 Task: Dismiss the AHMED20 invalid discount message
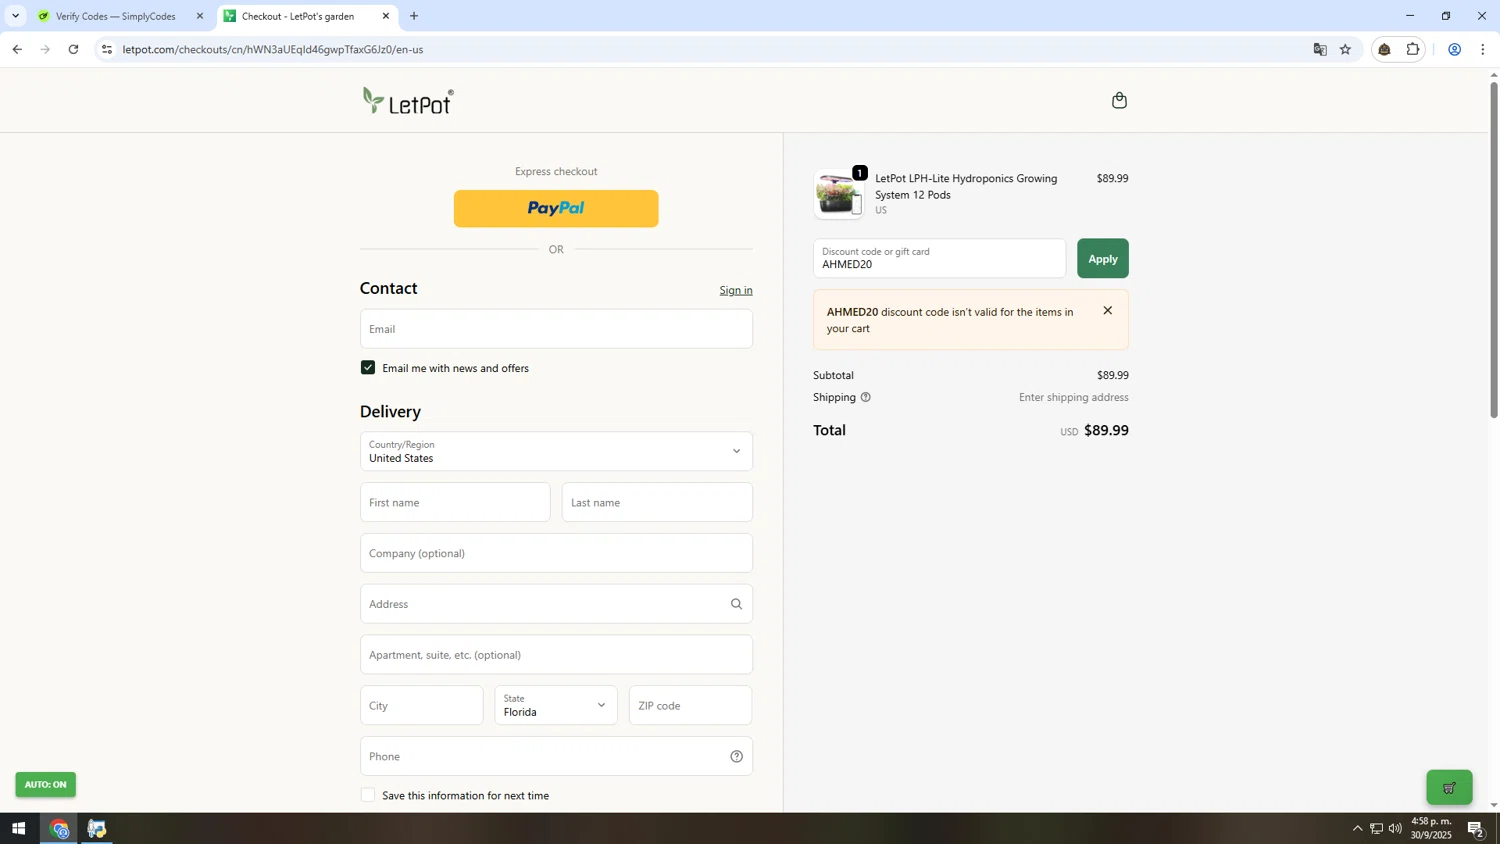tap(1107, 311)
